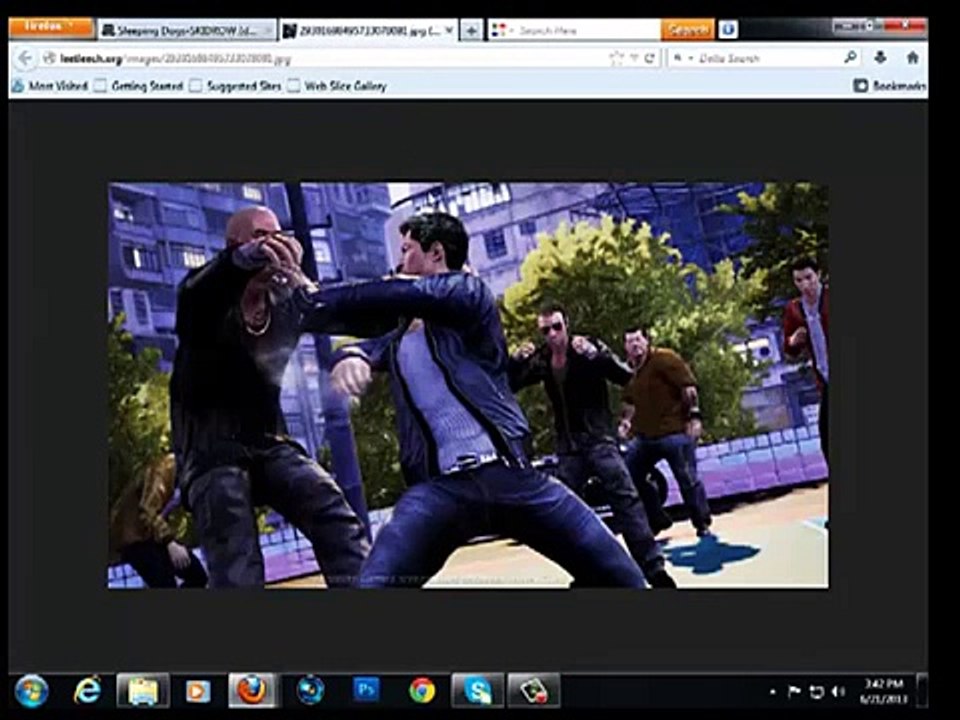This screenshot has height=720, width=960.
Task: Open the Downloads arrow icon
Action: pyautogui.click(x=880, y=58)
